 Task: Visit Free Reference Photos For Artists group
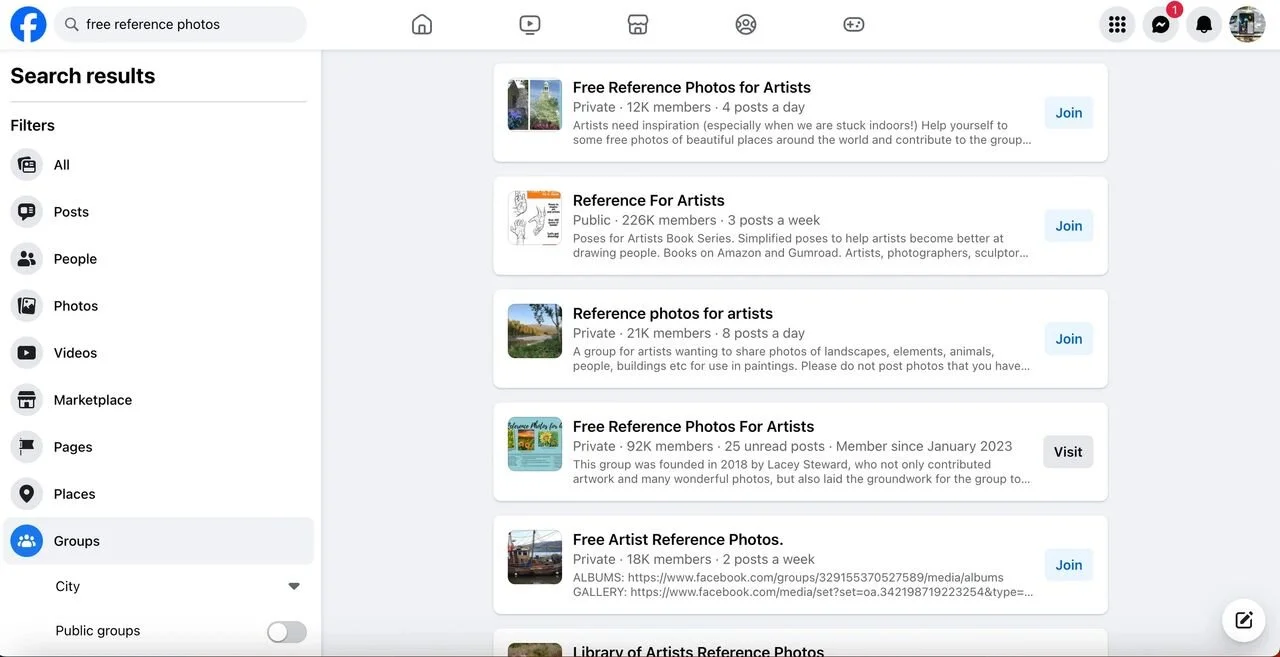(x=1068, y=452)
